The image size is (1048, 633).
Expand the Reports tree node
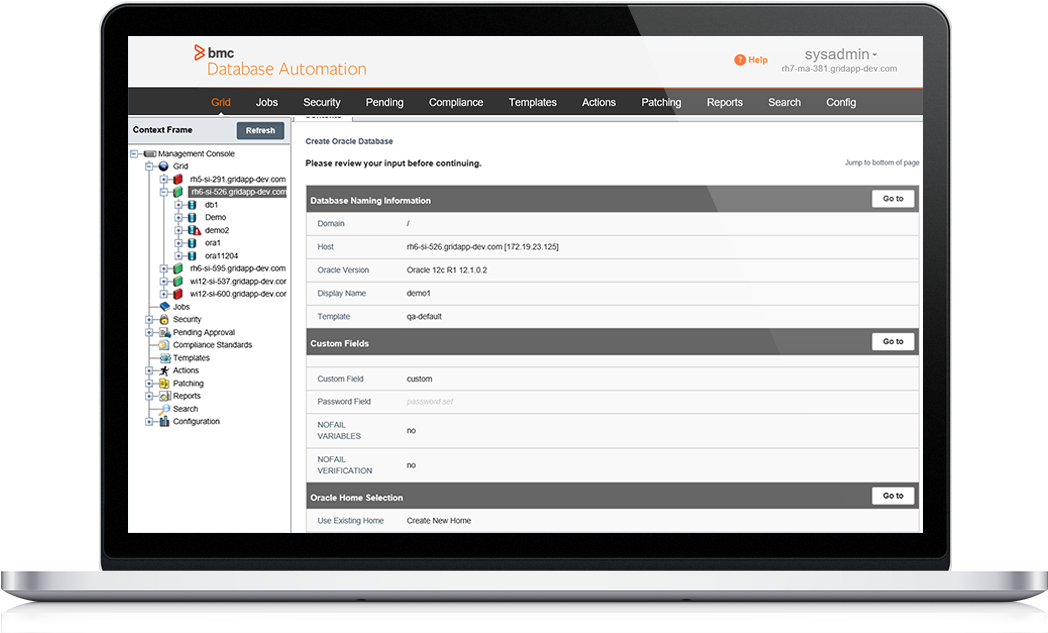coord(149,396)
